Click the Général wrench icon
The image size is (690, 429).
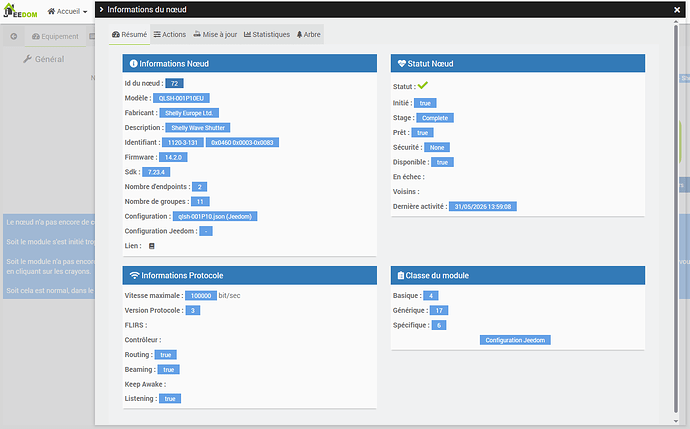(x=27, y=59)
